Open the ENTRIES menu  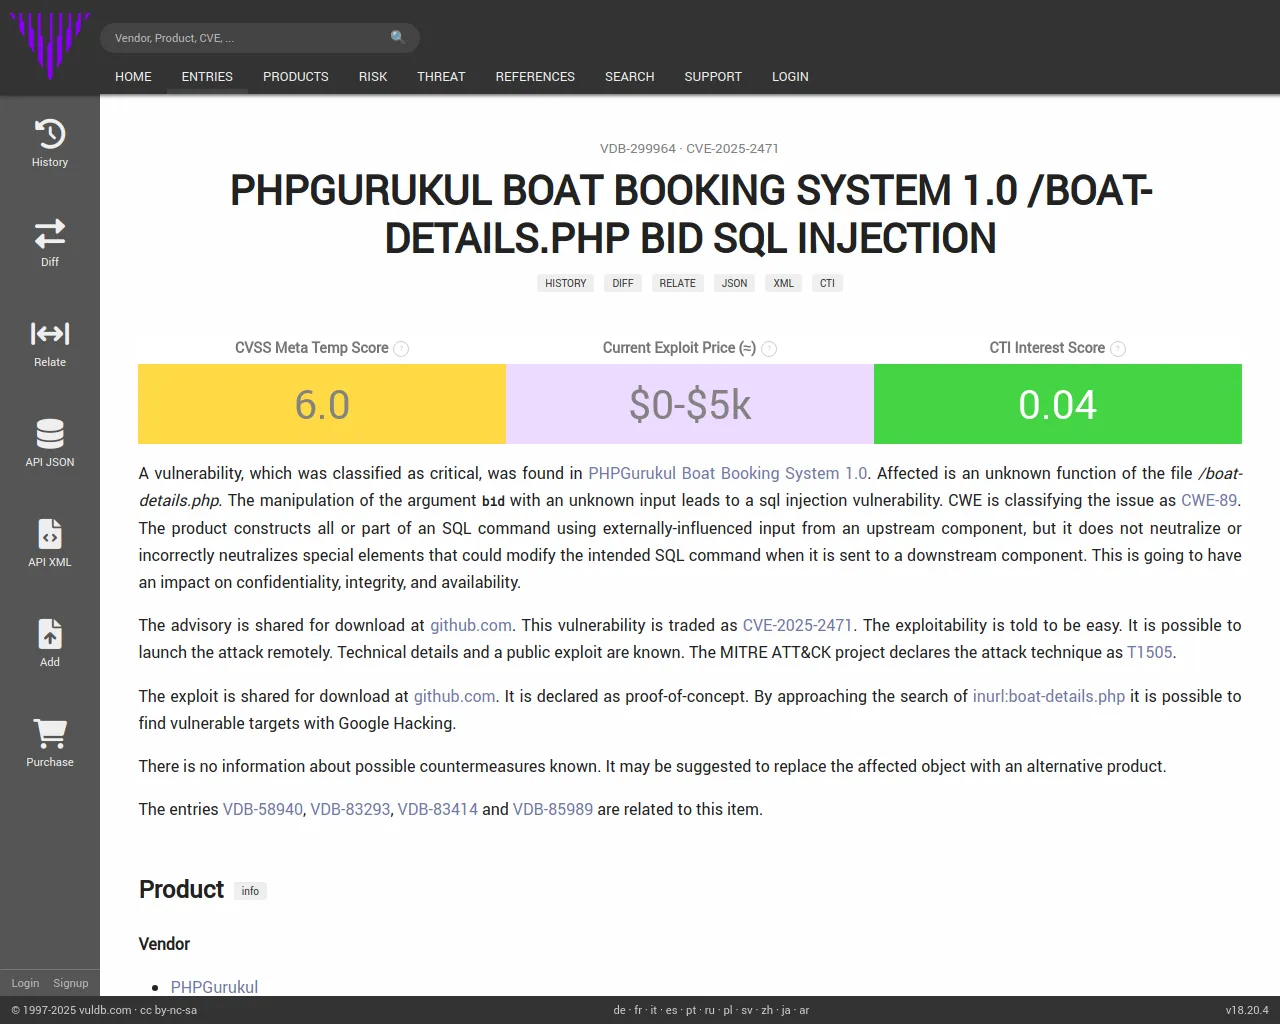207,76
